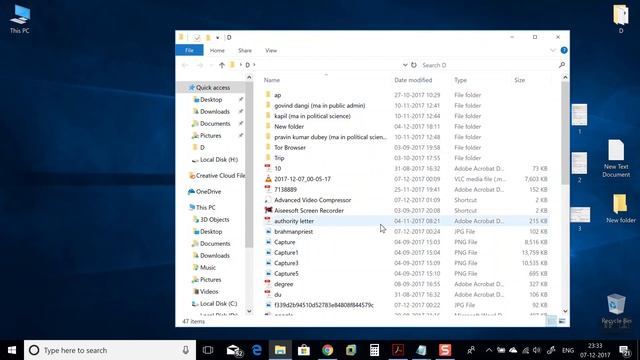Open the recent locations dropdown arrow

[x=211, y=65]
